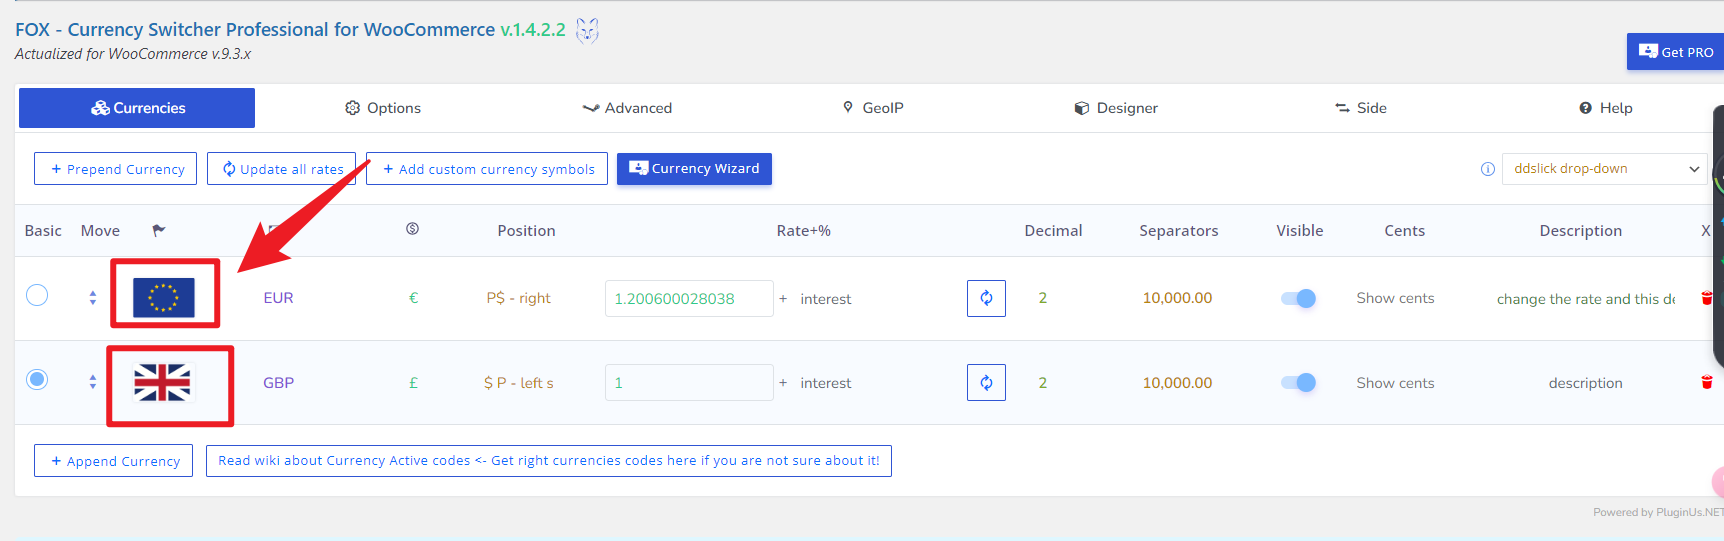
Task: Click the GBP rate field showing 1
Action: [689, 383]
